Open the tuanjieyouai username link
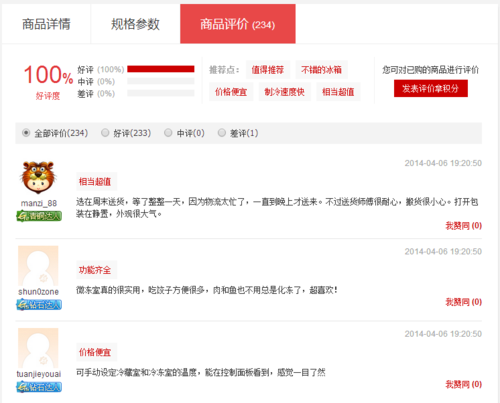The image size is (500, 403). tap(39, 374)
